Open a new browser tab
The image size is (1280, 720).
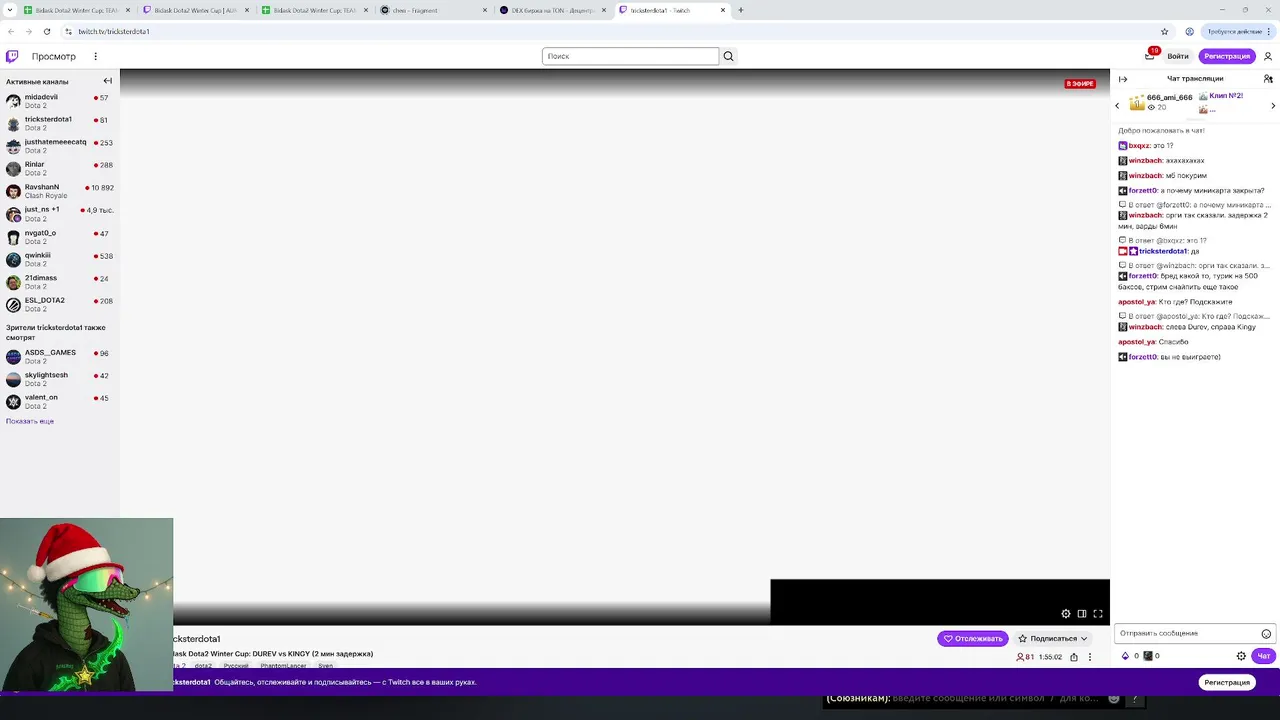740,10
